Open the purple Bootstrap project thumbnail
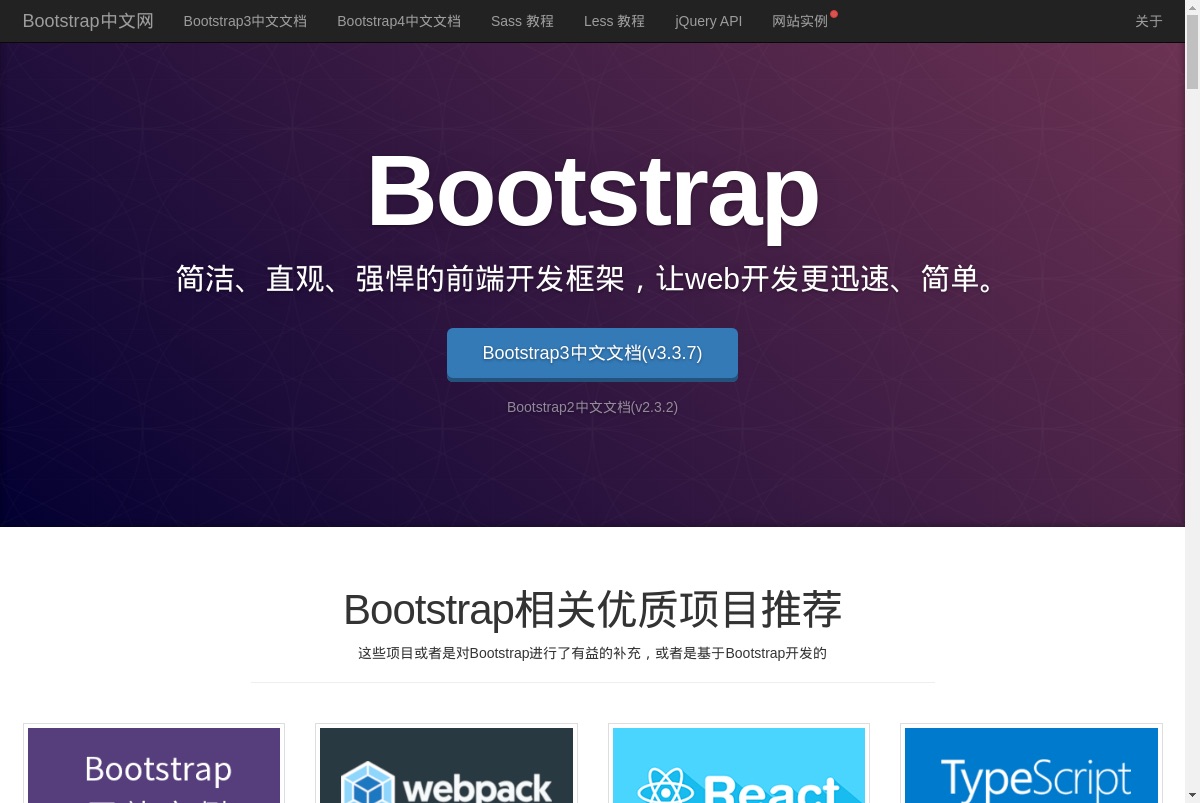1200x803 pixels. click(154, 765)
